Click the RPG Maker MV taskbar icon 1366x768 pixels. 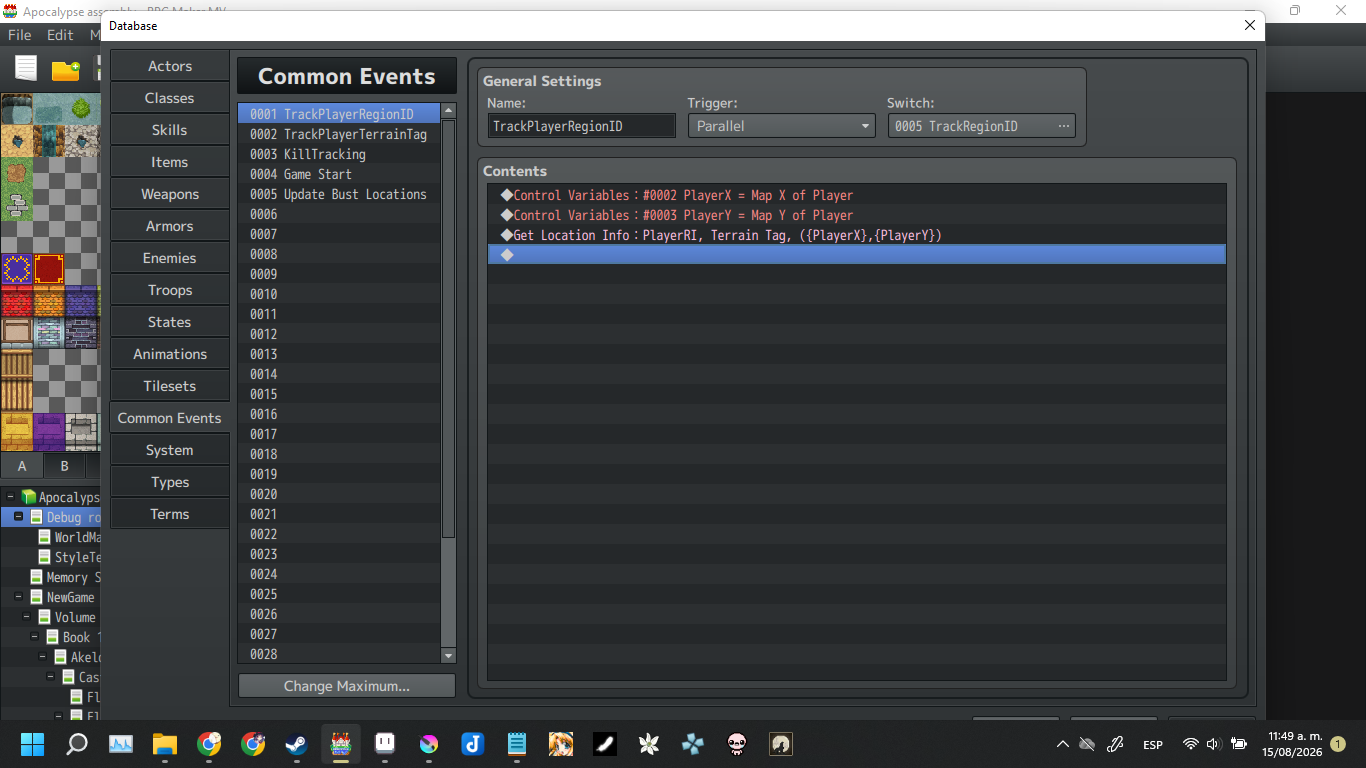click(341, 744)
